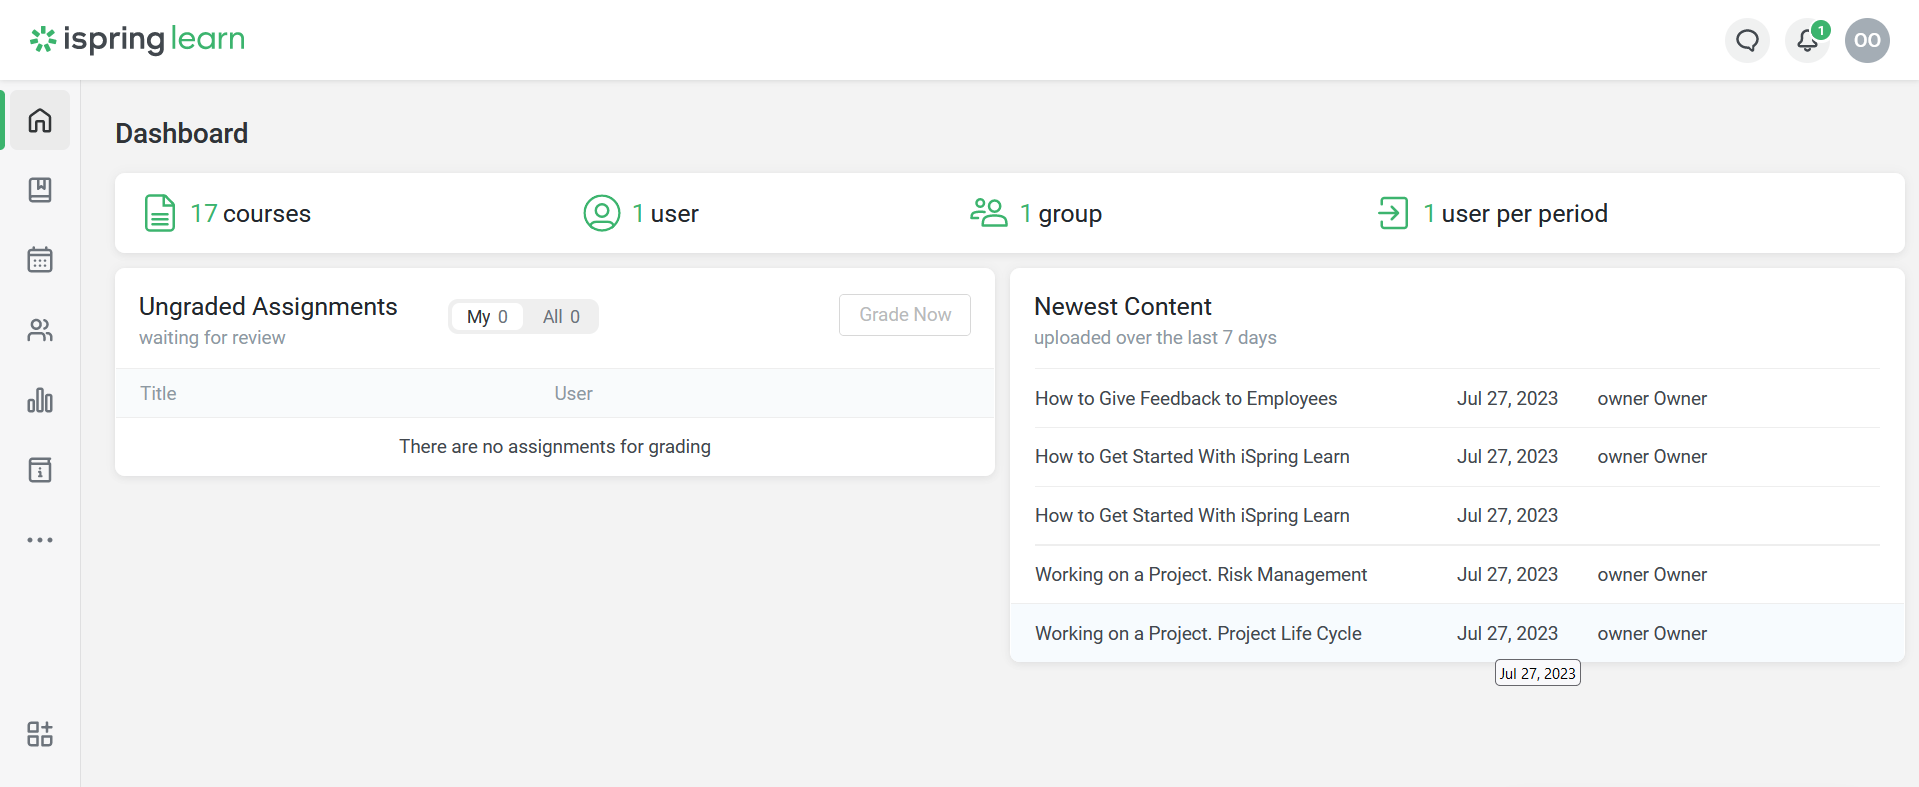Image resolution: width=1919 pixels, height=787 pixels.
Task: Open the chat bubble icon
Action: pyautogui.click(x=1747, y=41)
